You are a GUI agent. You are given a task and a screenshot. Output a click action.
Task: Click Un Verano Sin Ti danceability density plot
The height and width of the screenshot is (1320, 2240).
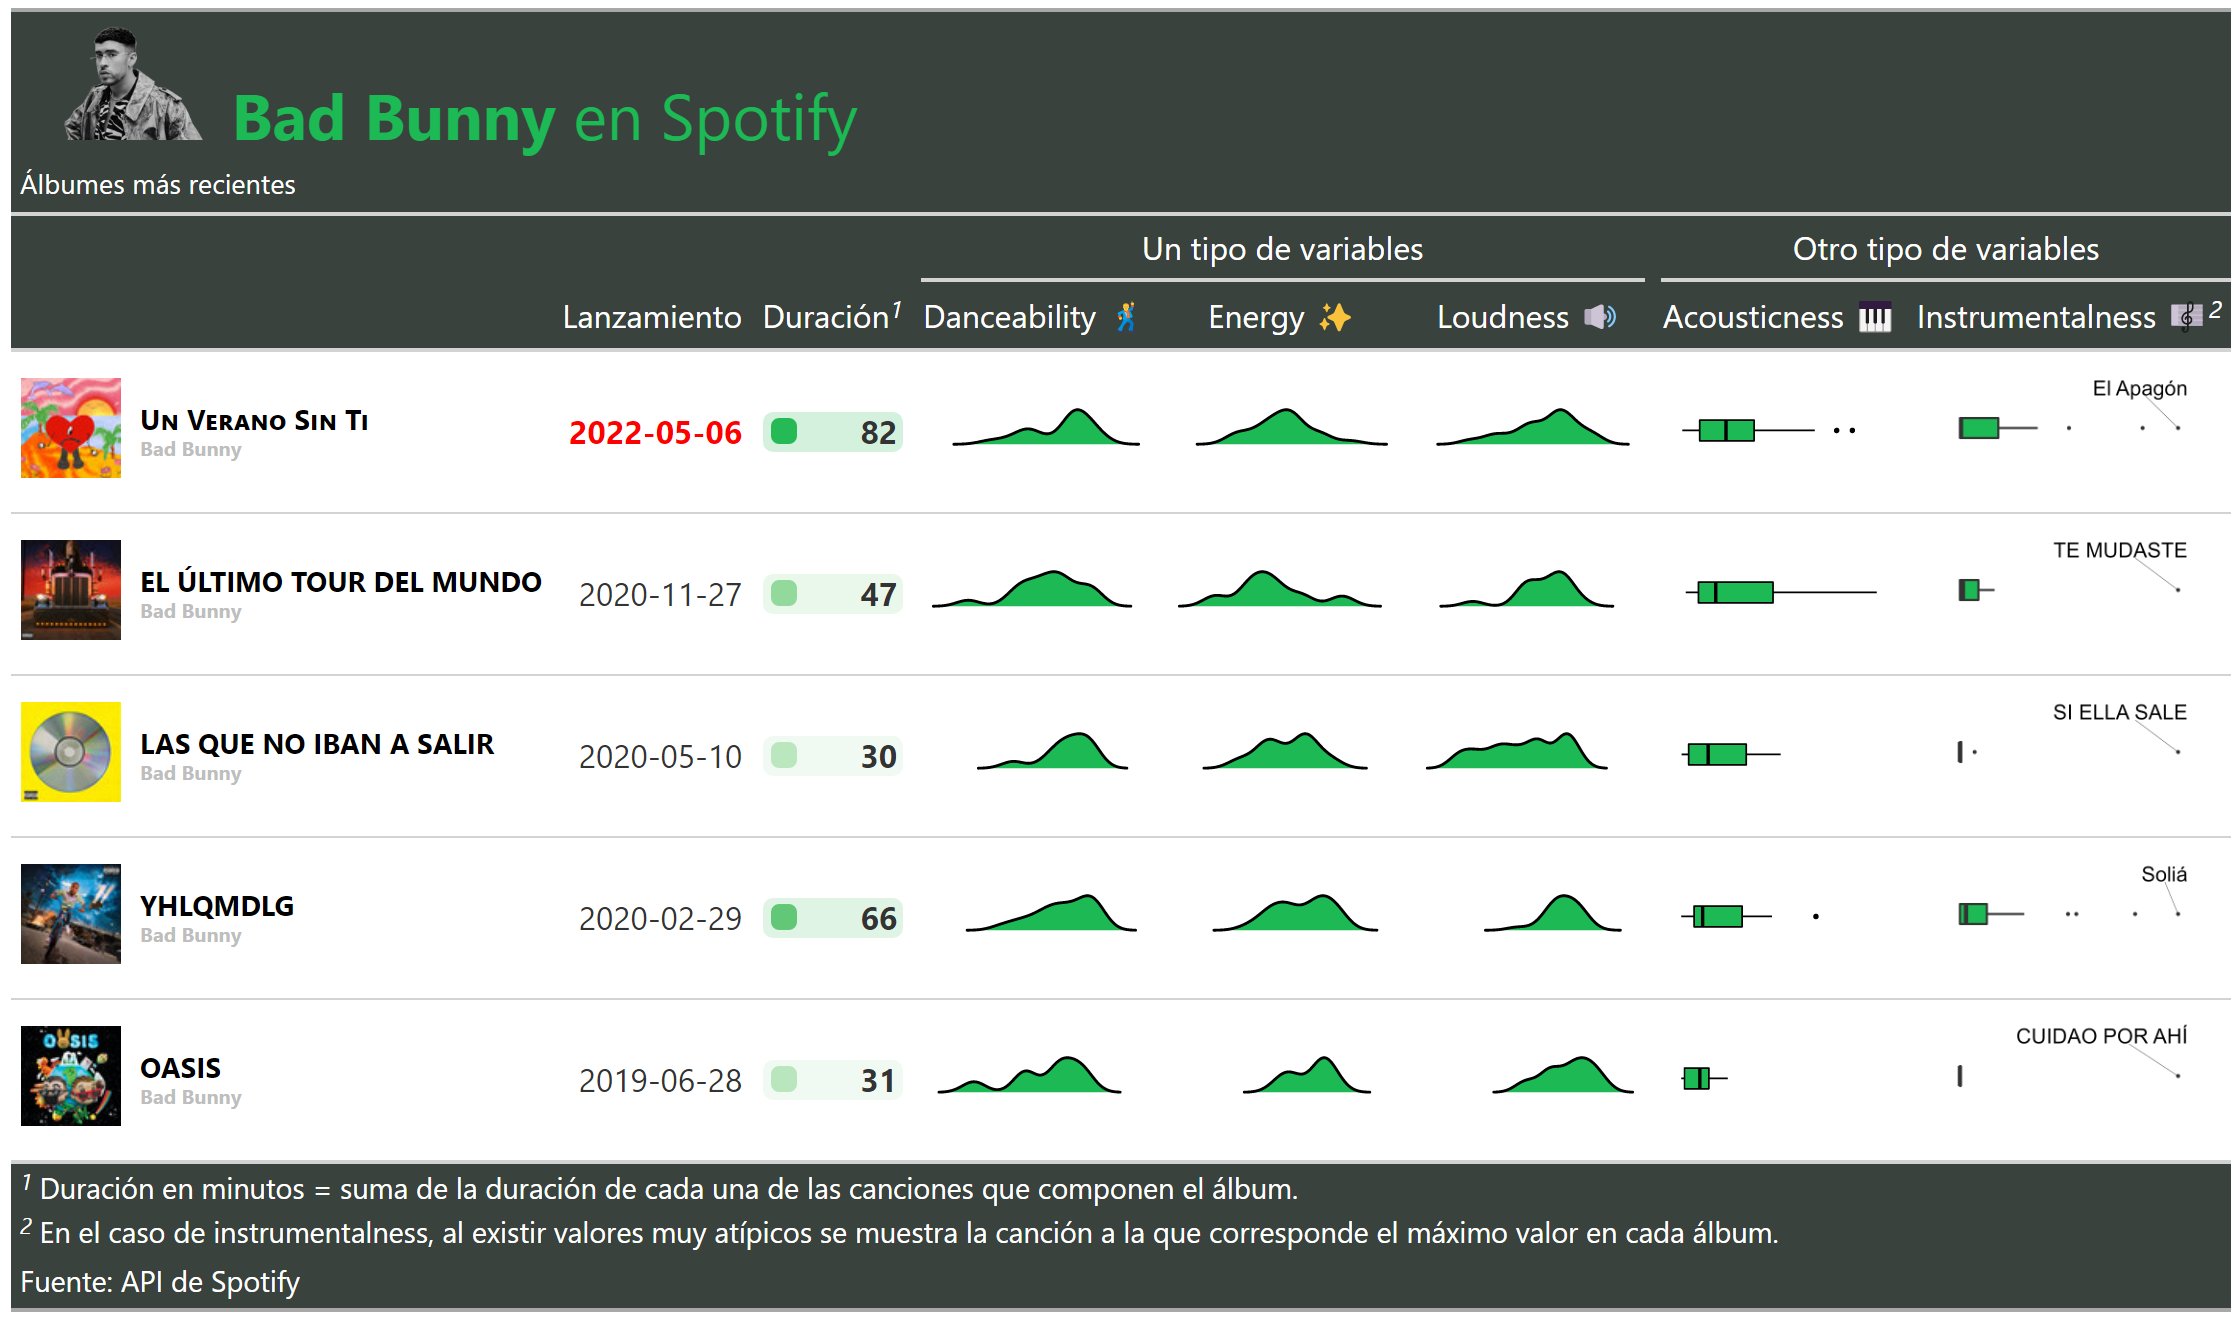(1046, 427)
